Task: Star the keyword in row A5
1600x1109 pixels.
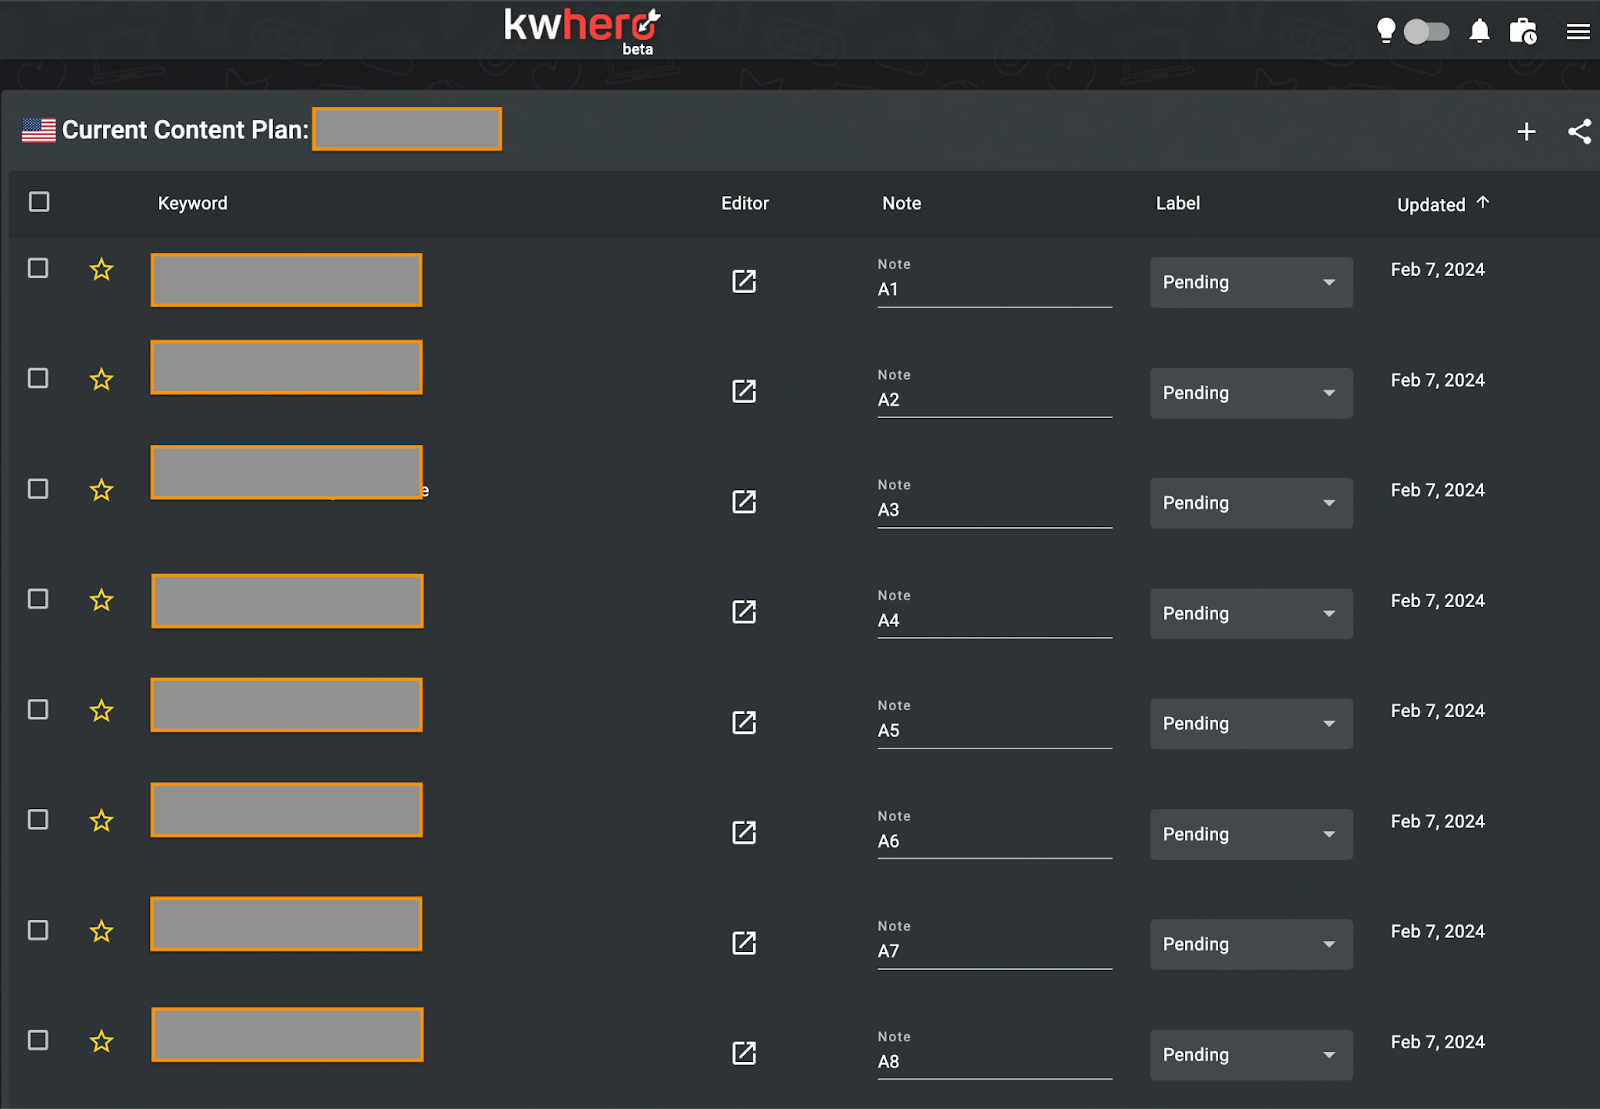Action: coord(101,711)
